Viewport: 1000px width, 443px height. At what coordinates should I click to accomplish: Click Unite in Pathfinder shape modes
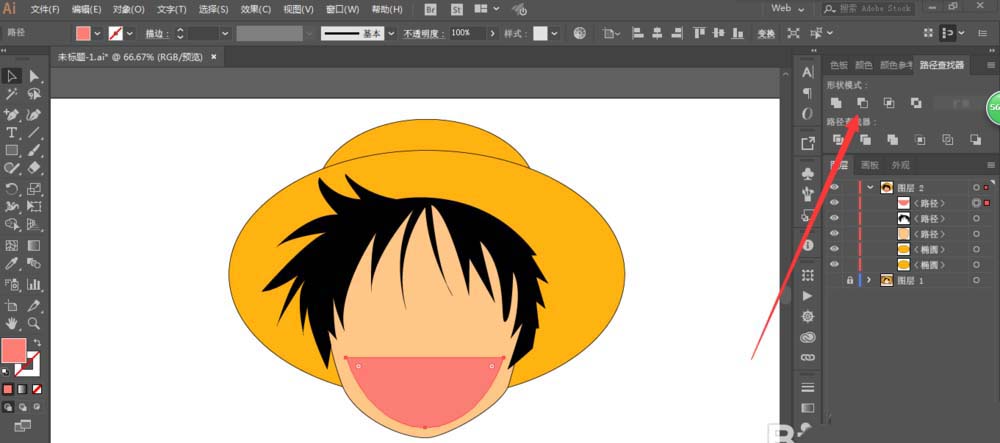click(x=836, y=103)
